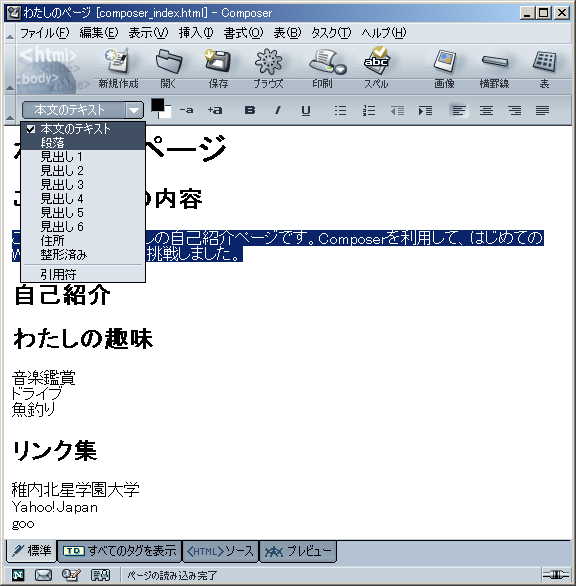Toggle underline formatting button

pyautogui.click(x=306, y=110)
